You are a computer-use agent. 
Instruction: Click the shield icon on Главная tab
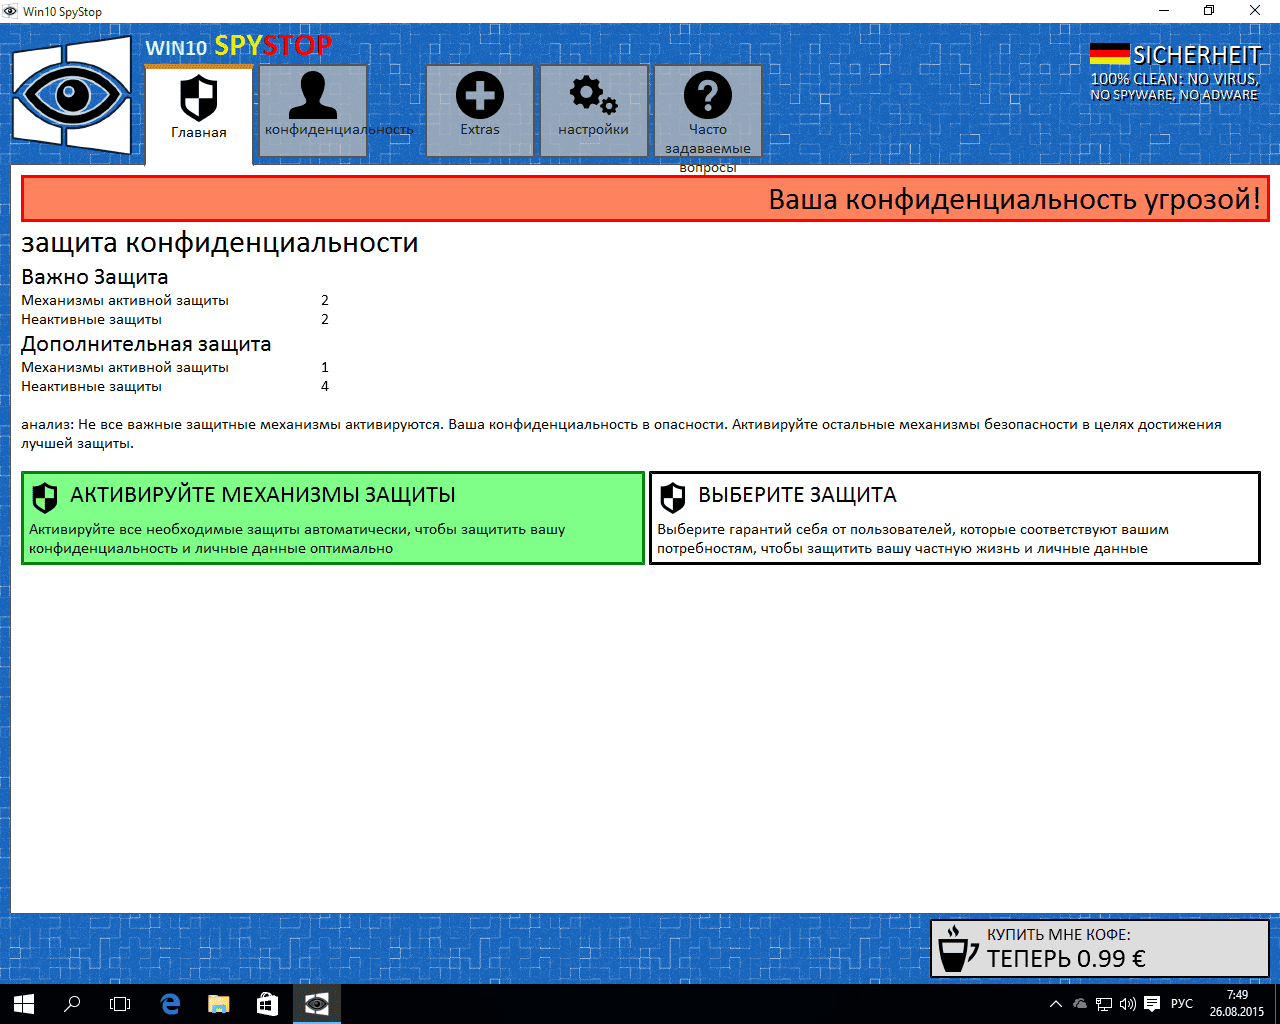(199, 98)
